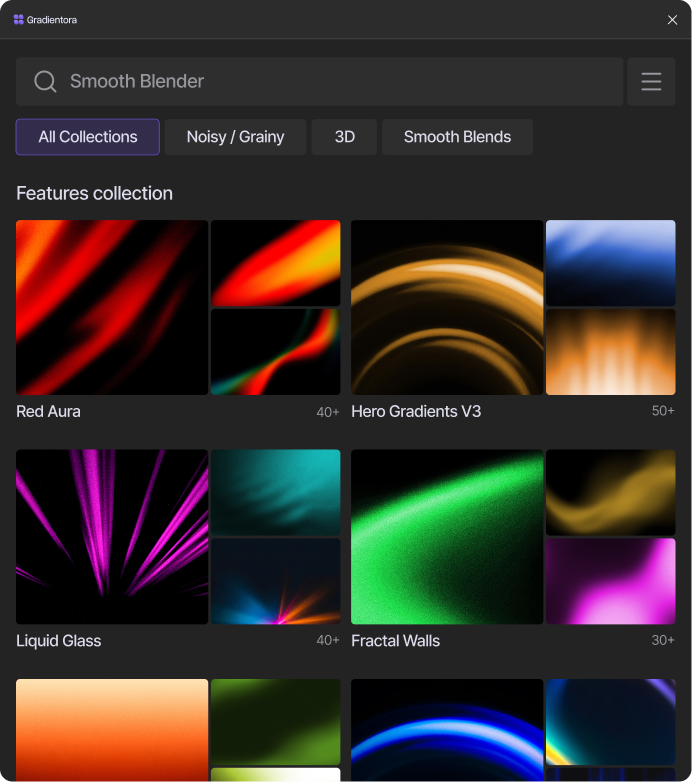
Task: Open the dark green gradient thumbnail
Action: [x=276, y=722]
